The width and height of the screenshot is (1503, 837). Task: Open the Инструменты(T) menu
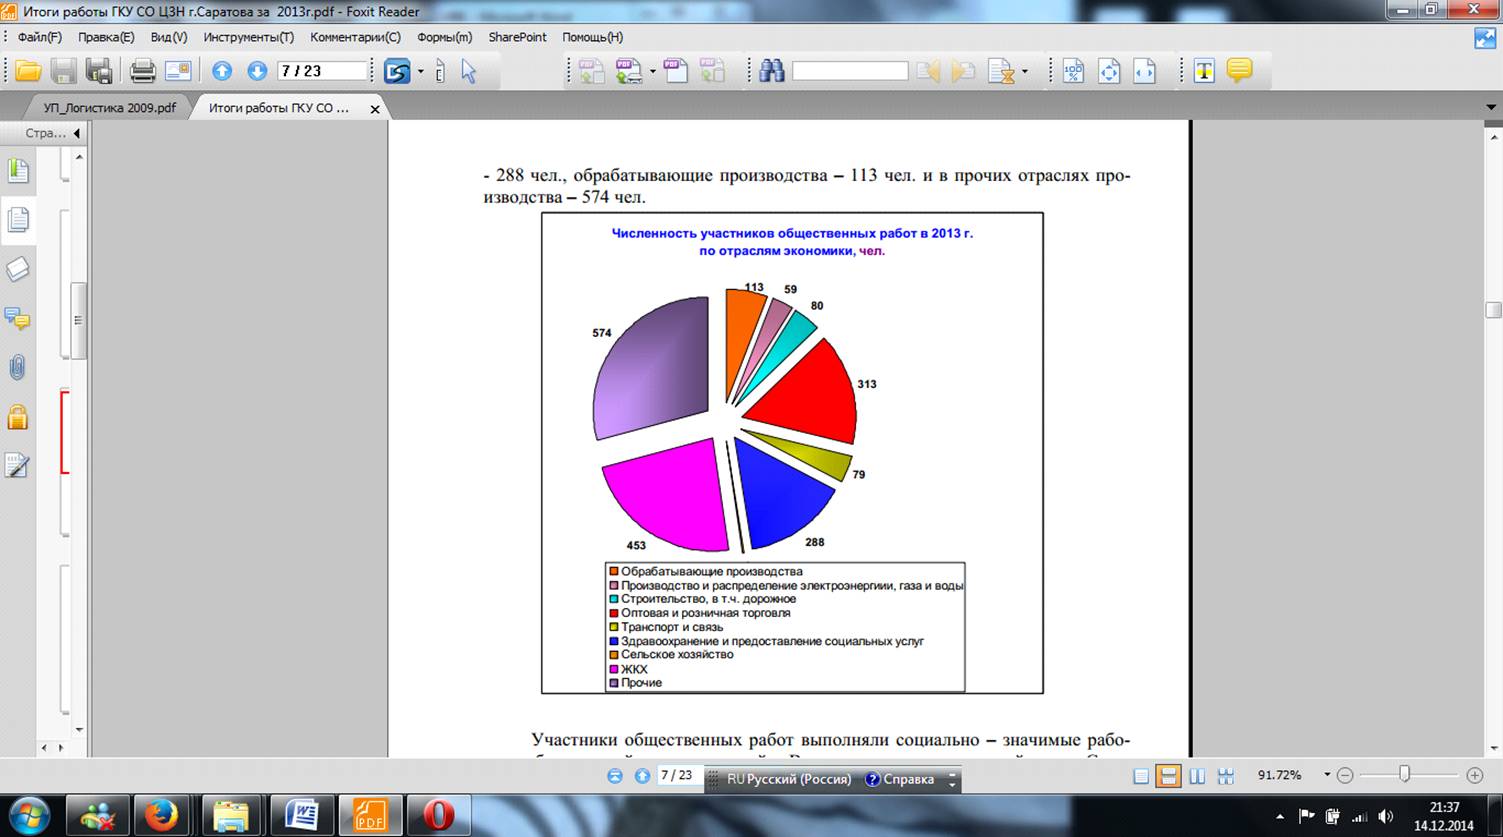pos(248,37)
